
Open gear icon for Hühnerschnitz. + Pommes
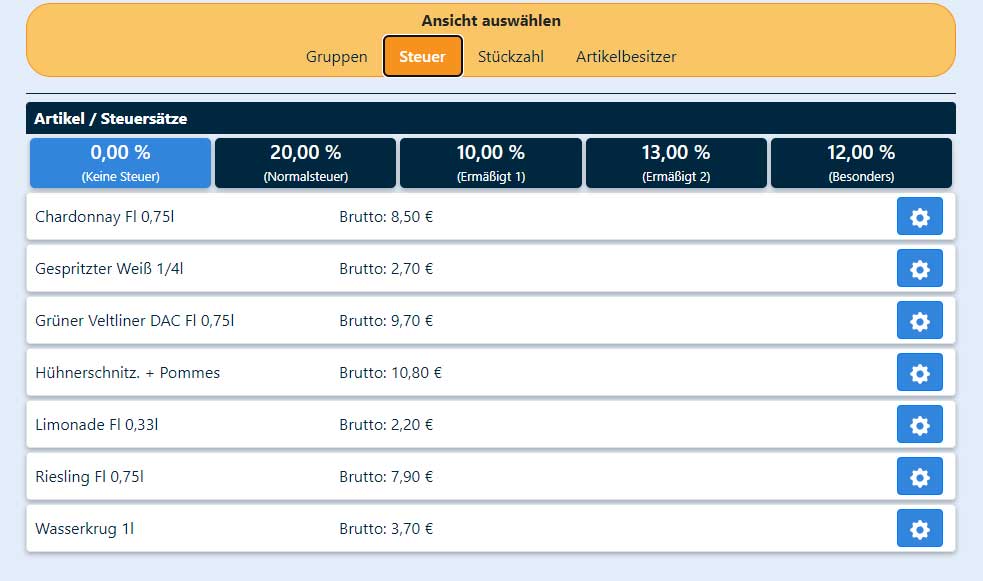click(x=919, y=372)
